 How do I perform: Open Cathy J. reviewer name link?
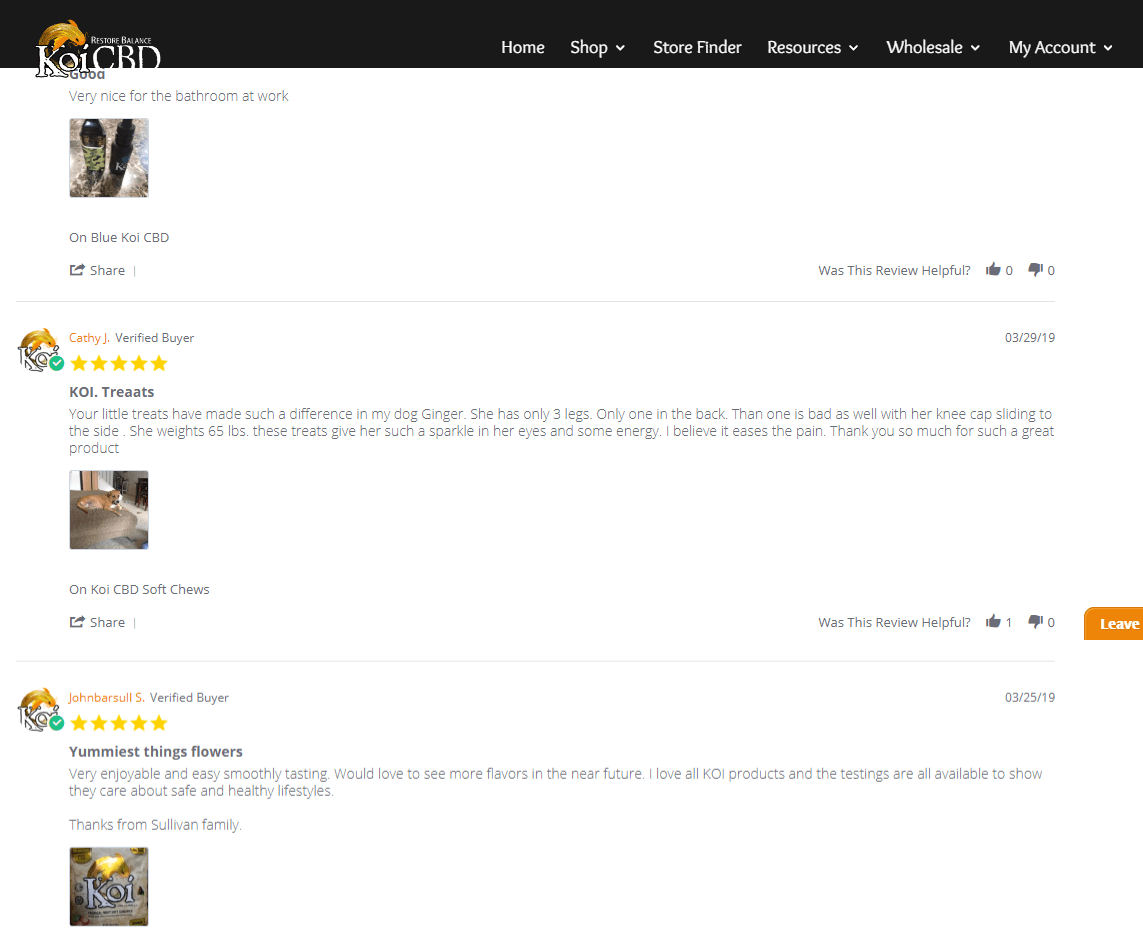point(89,337)
